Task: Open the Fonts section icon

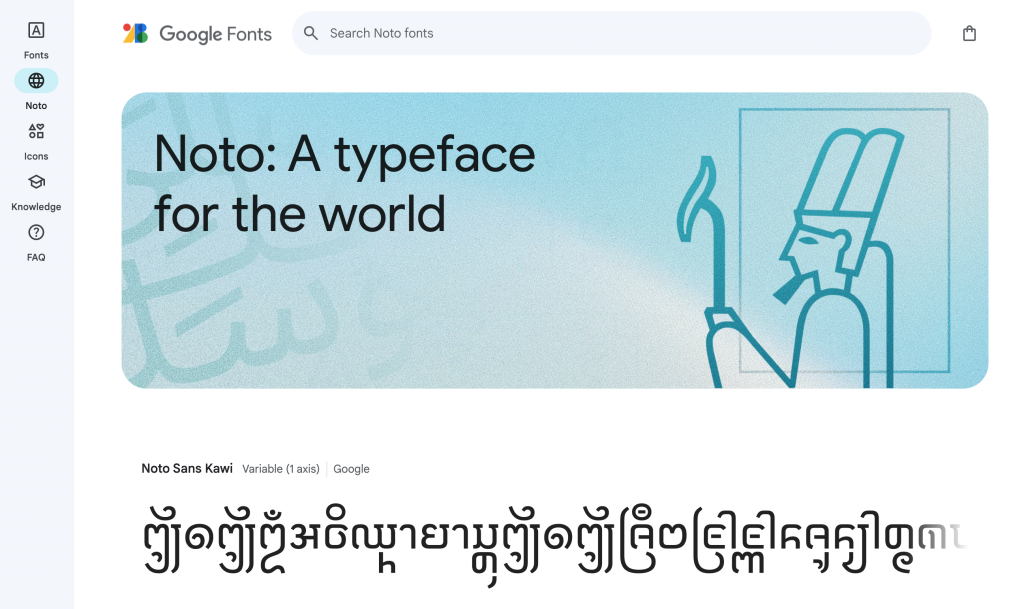Action: coord(36,30)
